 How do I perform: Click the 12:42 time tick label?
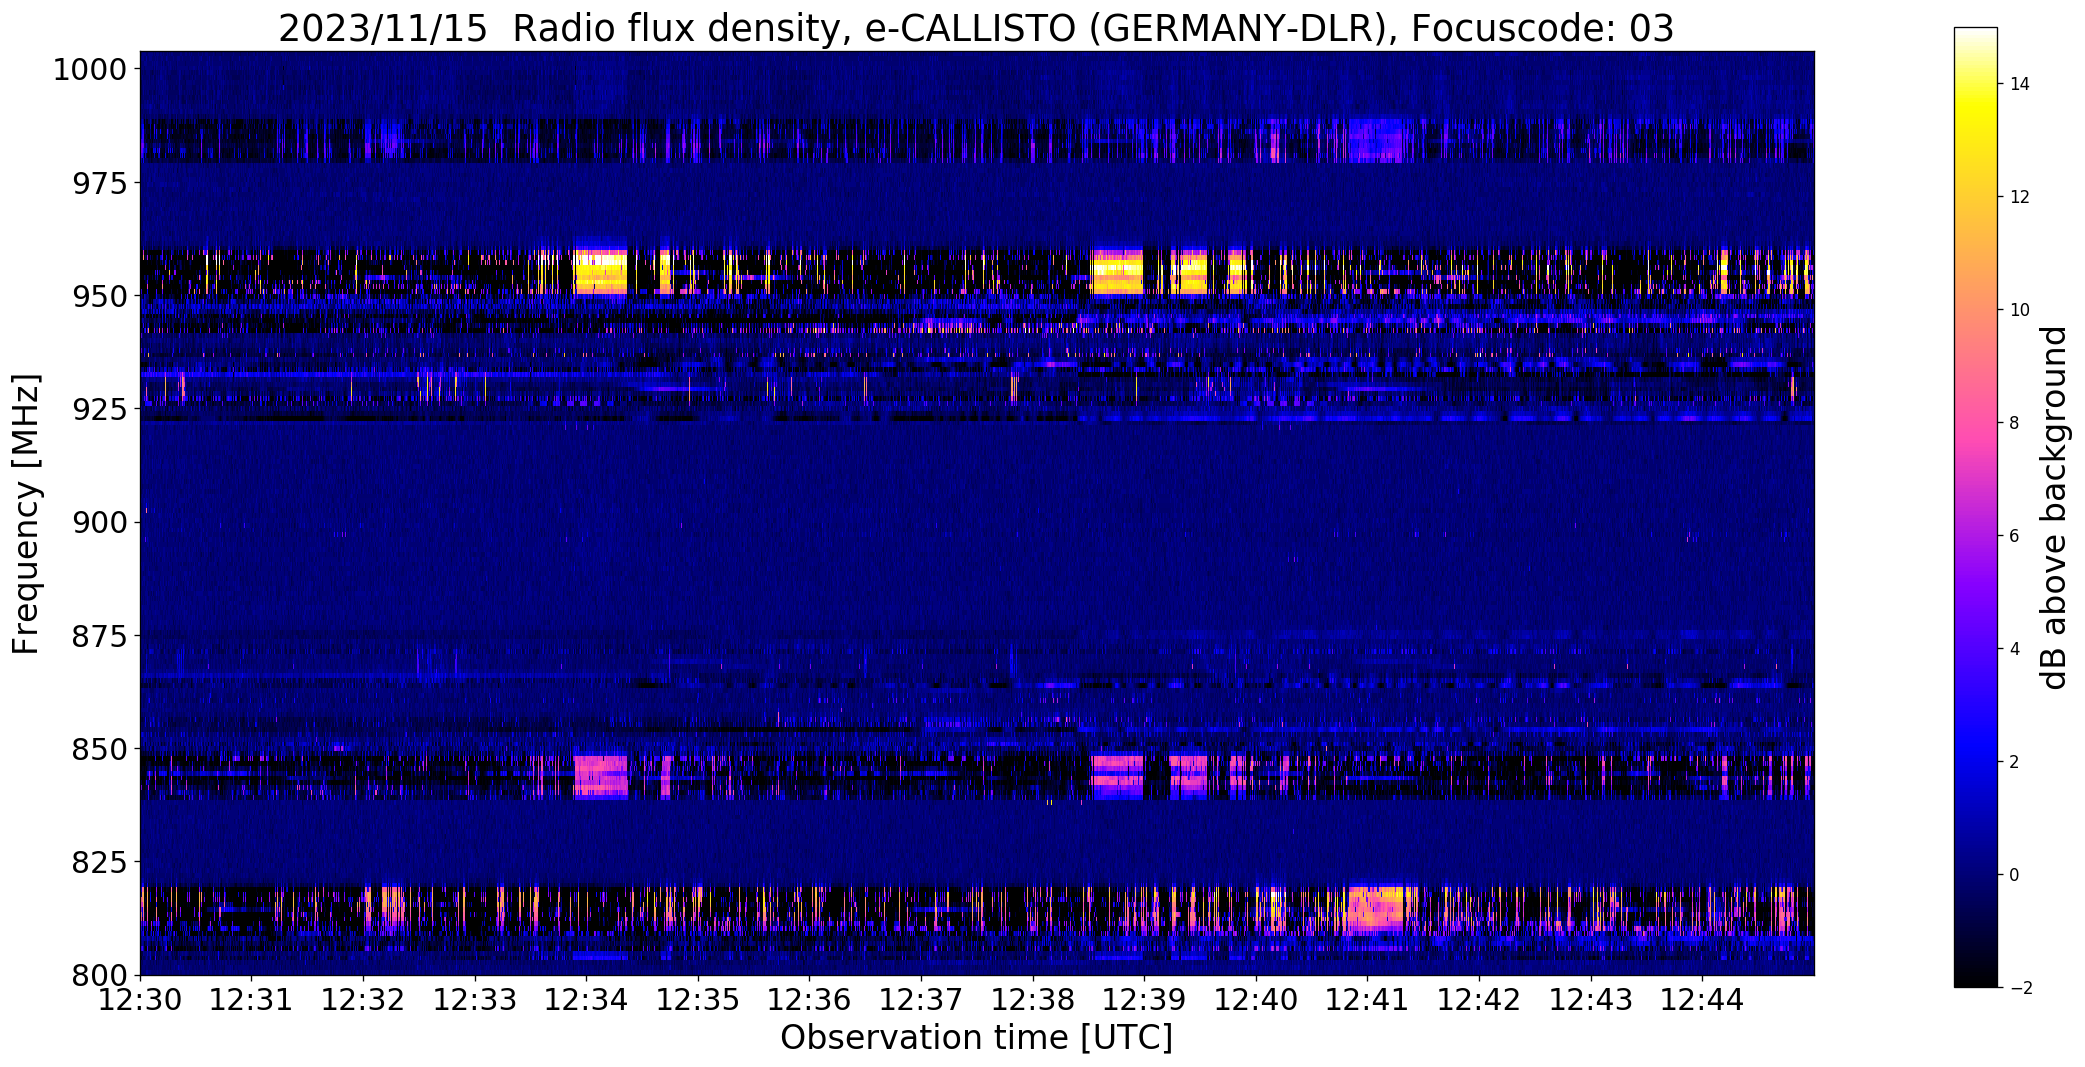(x=1479, y=999)
